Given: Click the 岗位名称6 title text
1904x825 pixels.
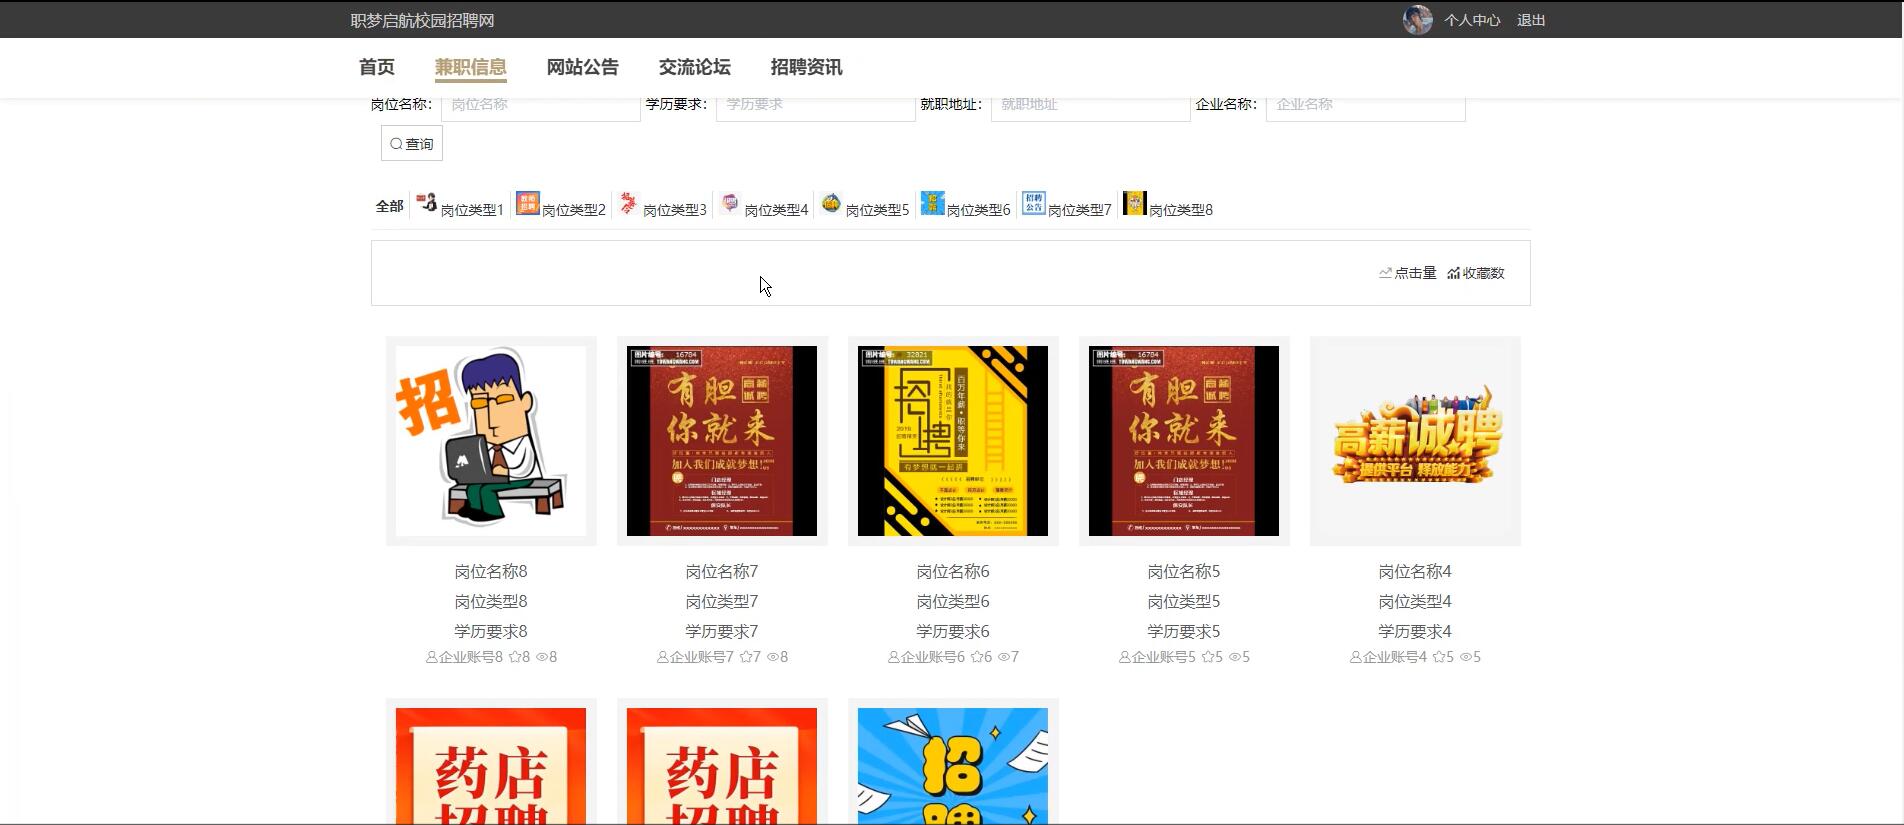Looking at the screenshot, I should pos(953,572).
